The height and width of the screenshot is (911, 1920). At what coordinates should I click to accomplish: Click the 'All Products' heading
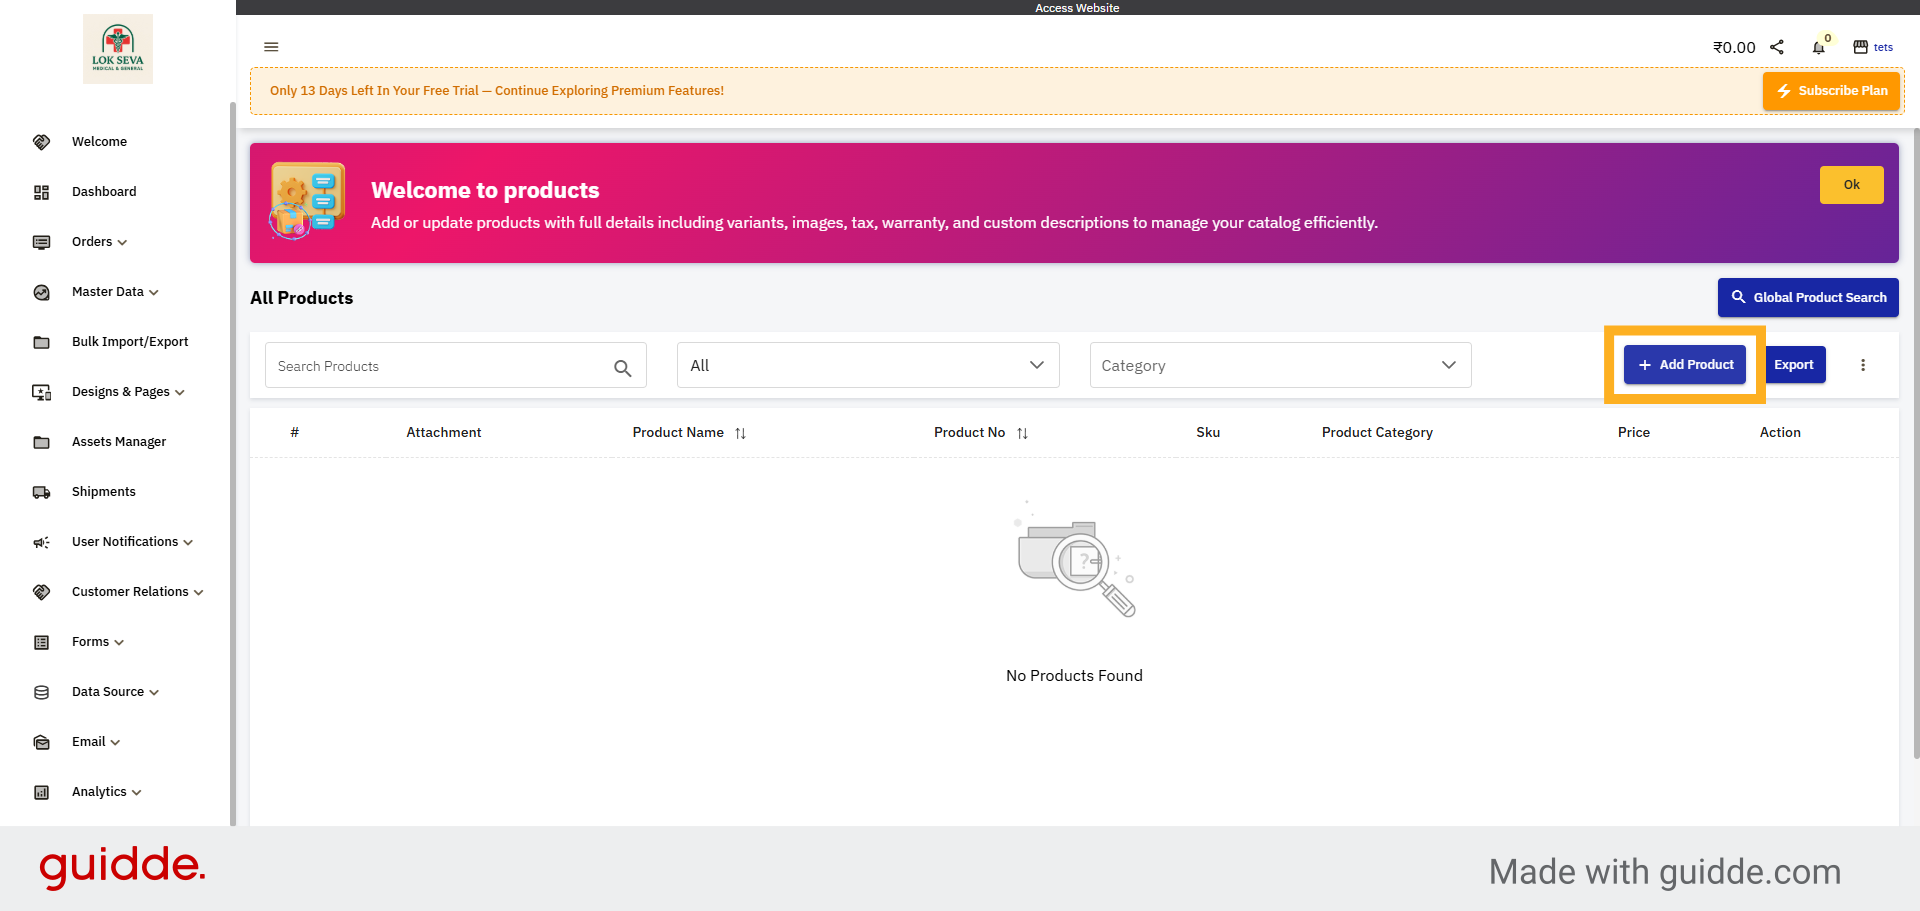(302, 298)
